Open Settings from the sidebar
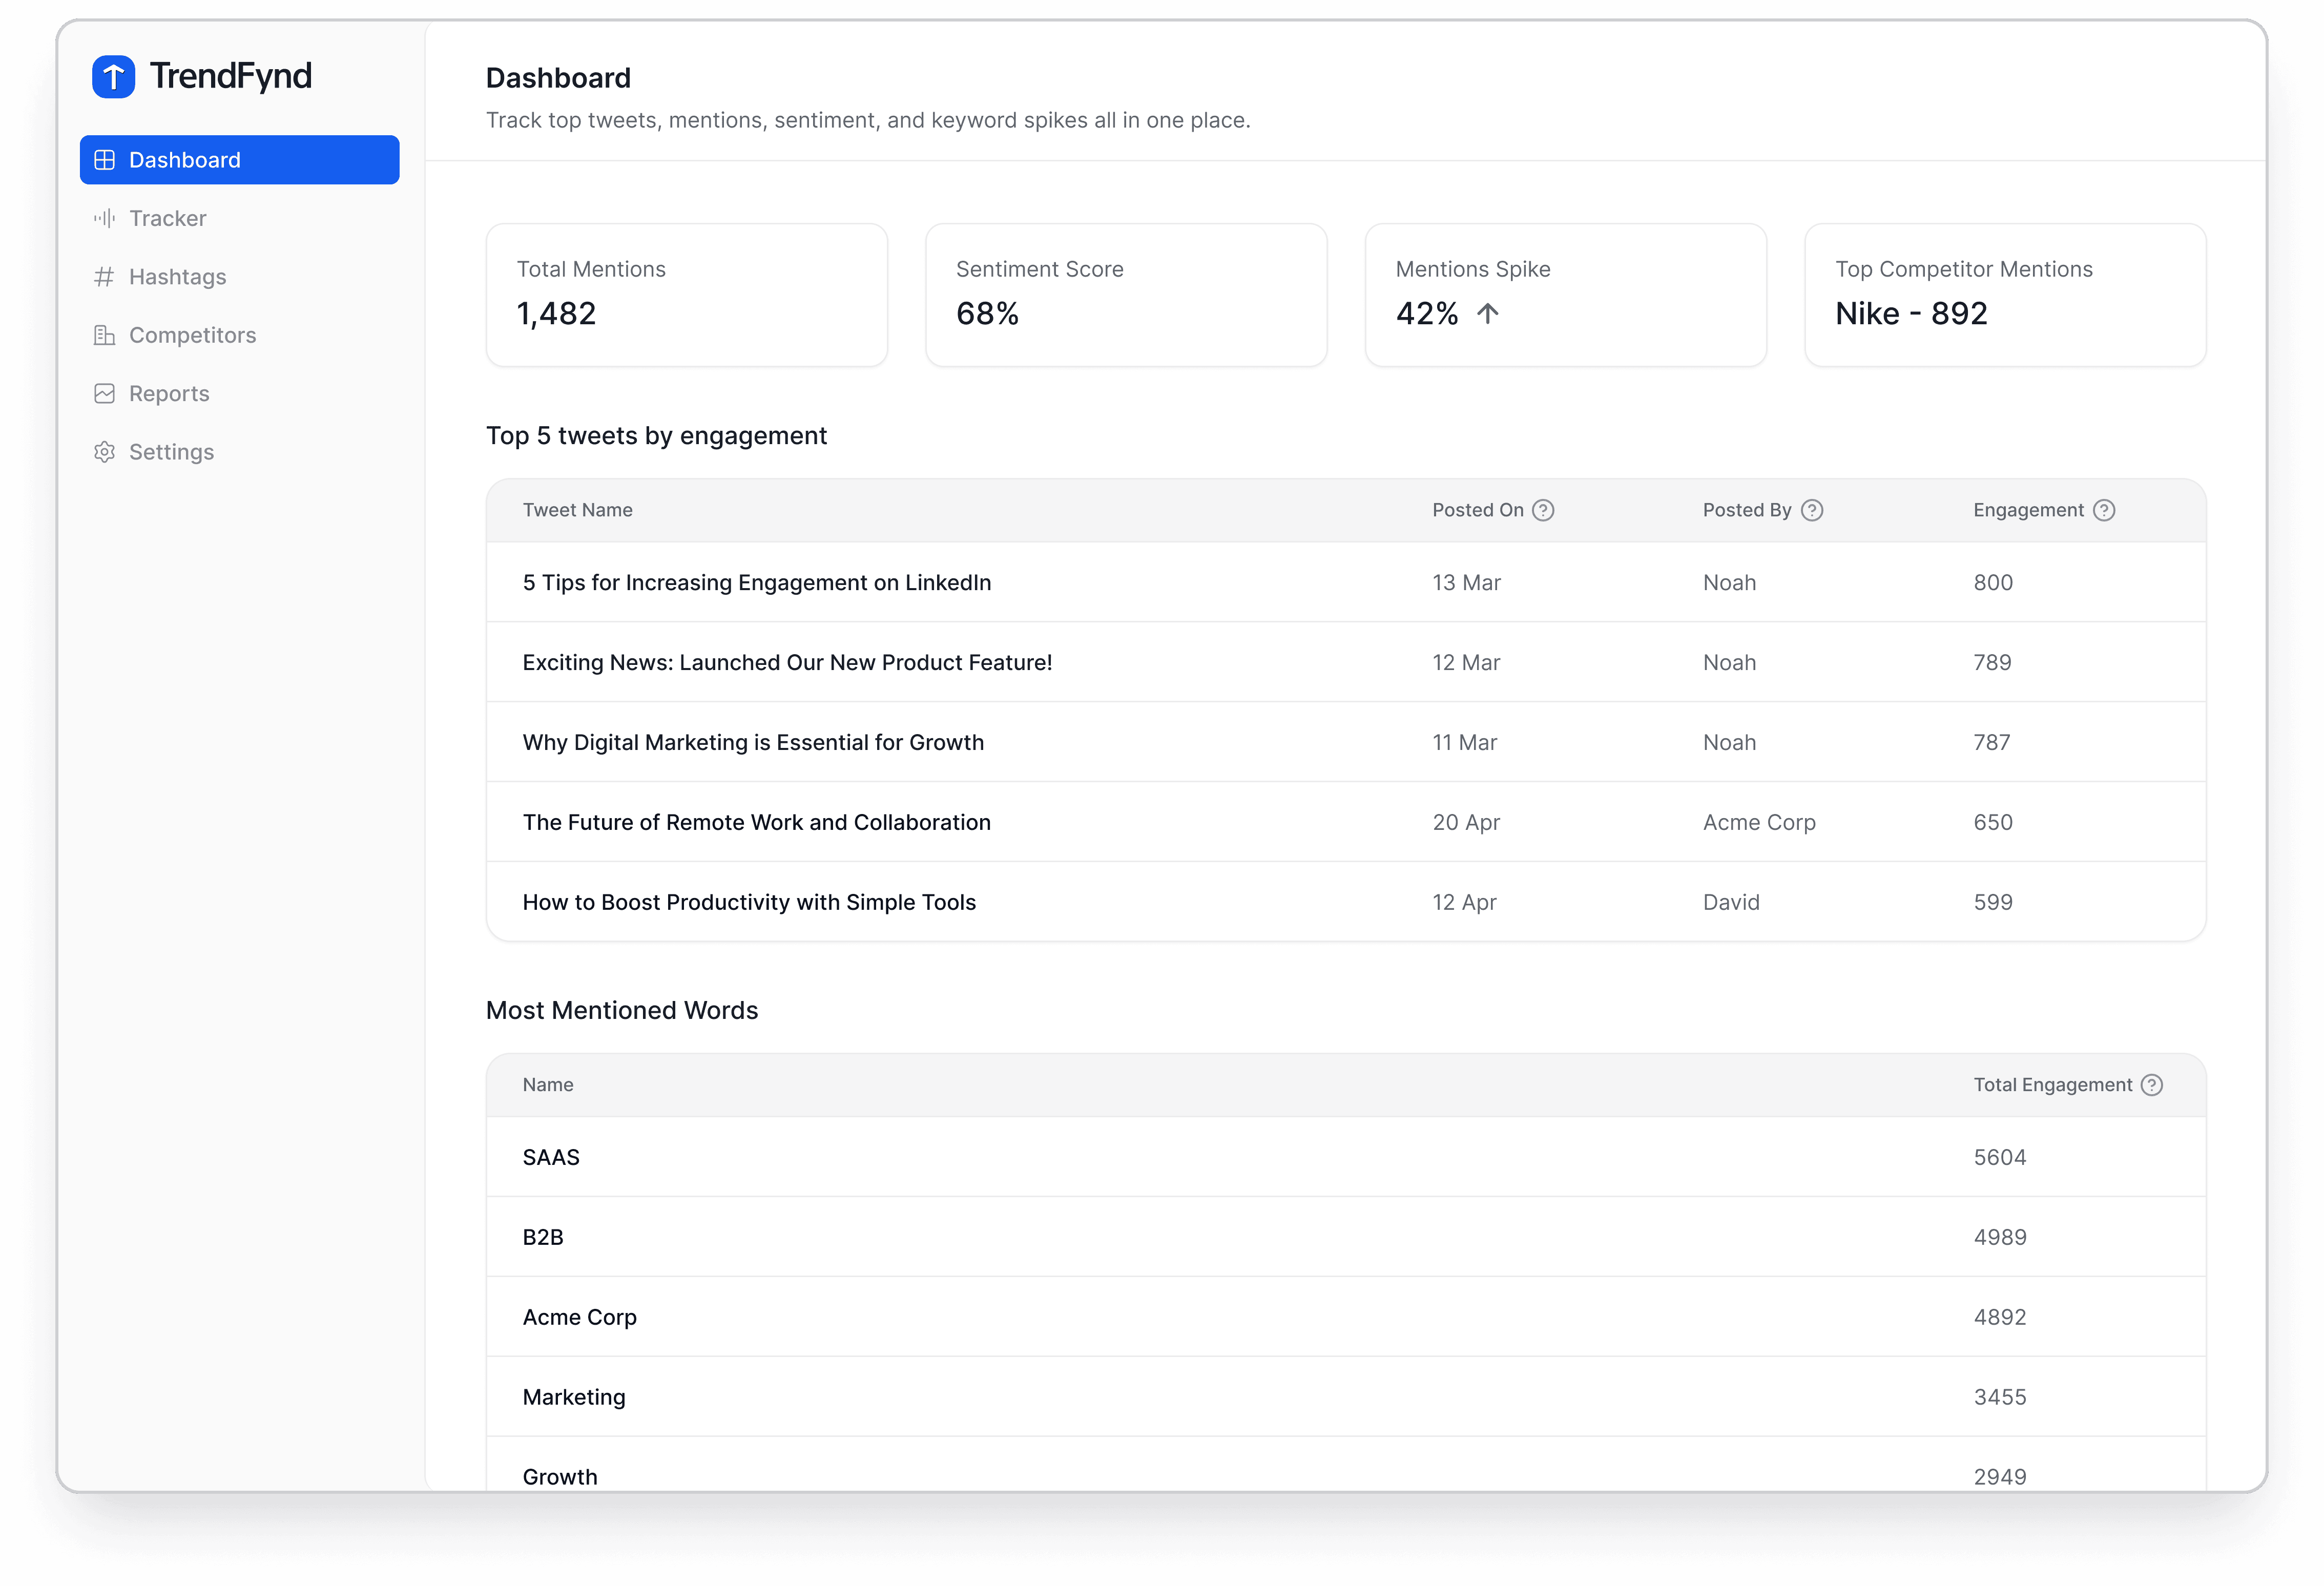The height and width of the screenshot is (1586, 2324). [x=239, y=452]
